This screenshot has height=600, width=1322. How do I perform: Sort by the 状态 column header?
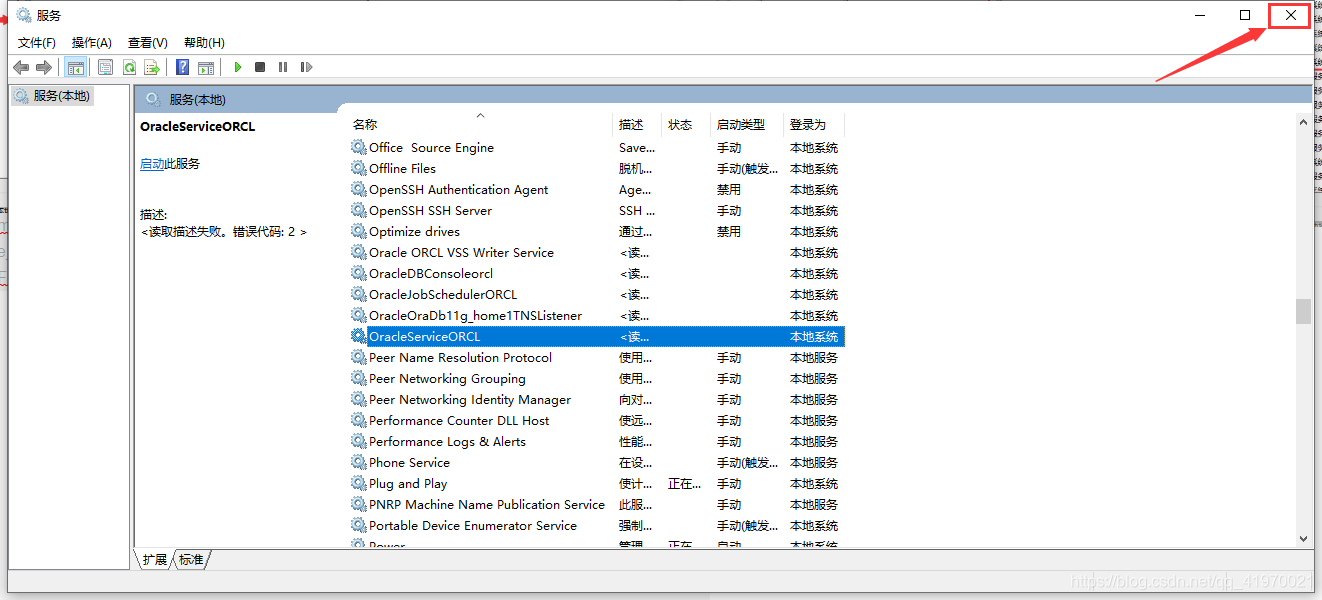point(687,124)
